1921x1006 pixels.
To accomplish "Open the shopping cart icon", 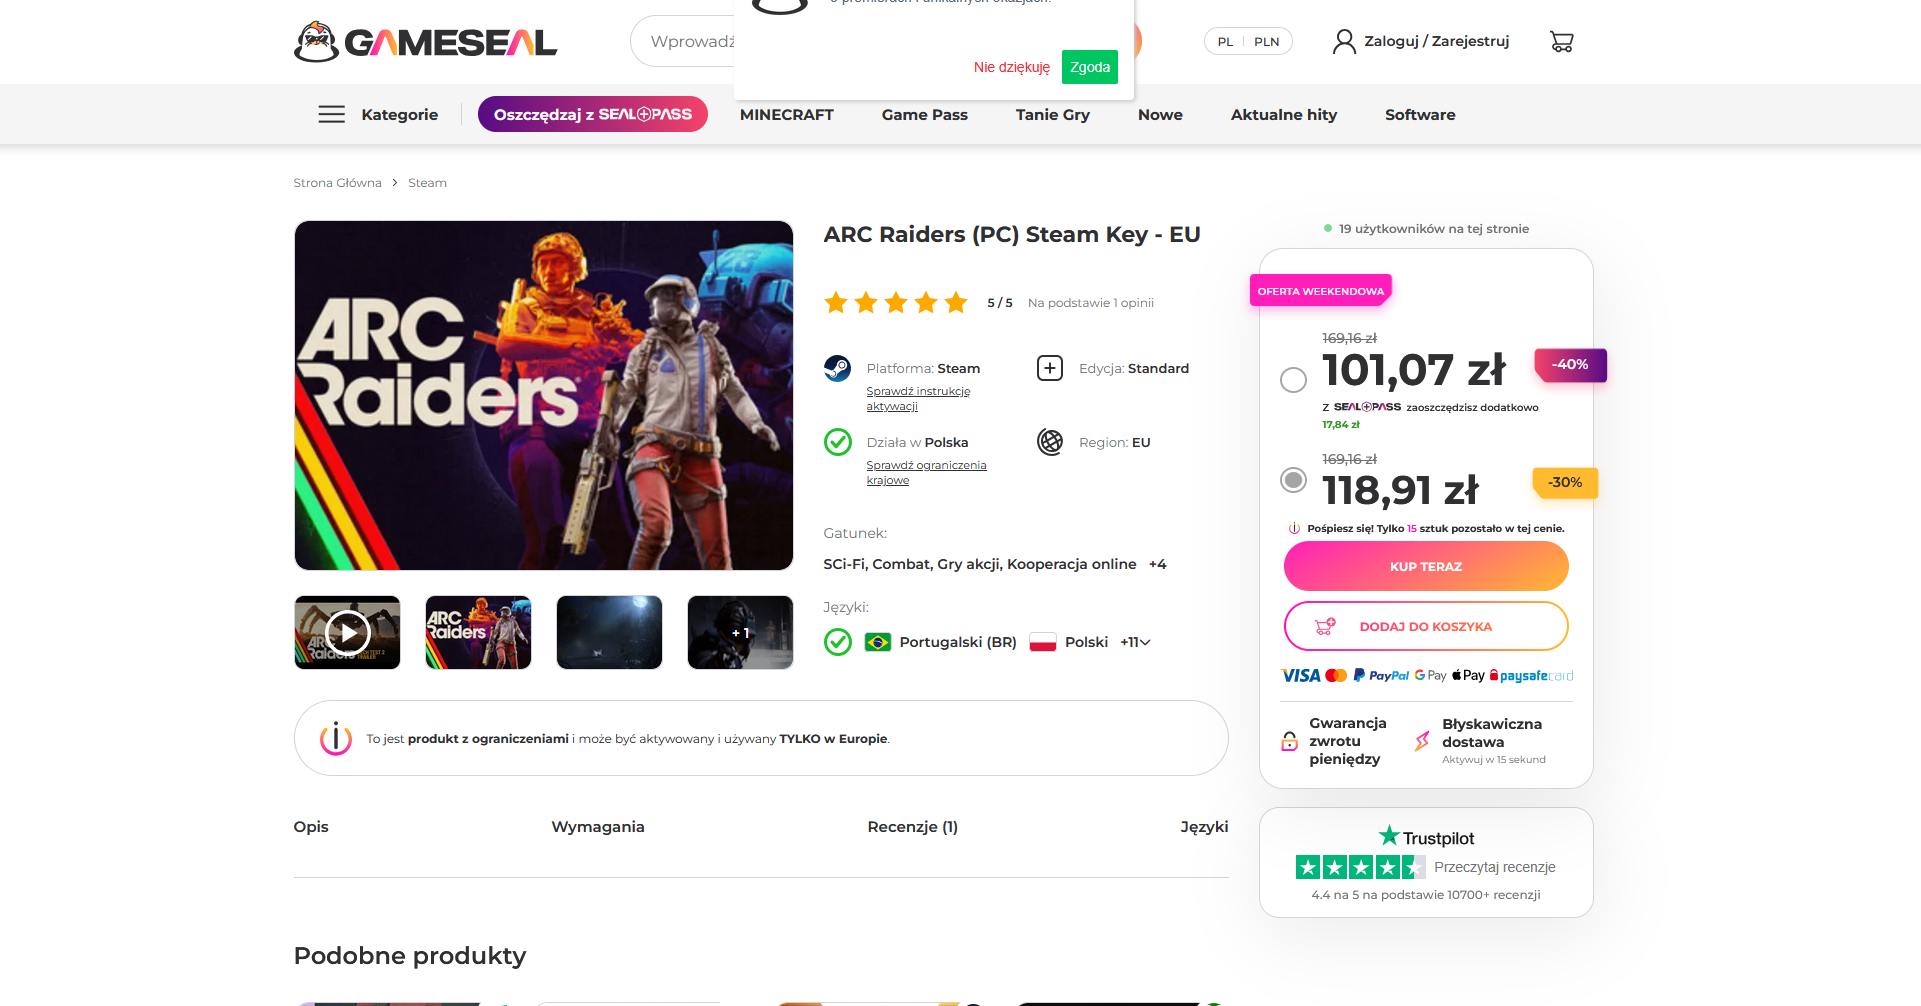I will 1561,41.
